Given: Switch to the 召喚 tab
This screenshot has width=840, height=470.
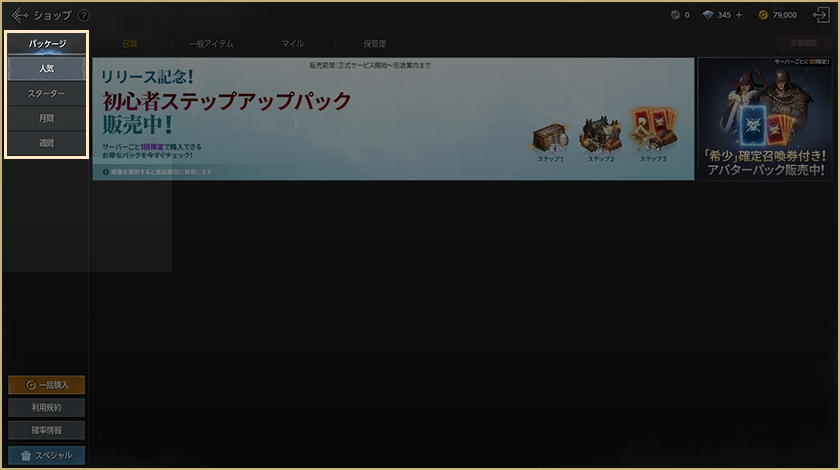Looking at the screenshot, I should pos(130,44).
